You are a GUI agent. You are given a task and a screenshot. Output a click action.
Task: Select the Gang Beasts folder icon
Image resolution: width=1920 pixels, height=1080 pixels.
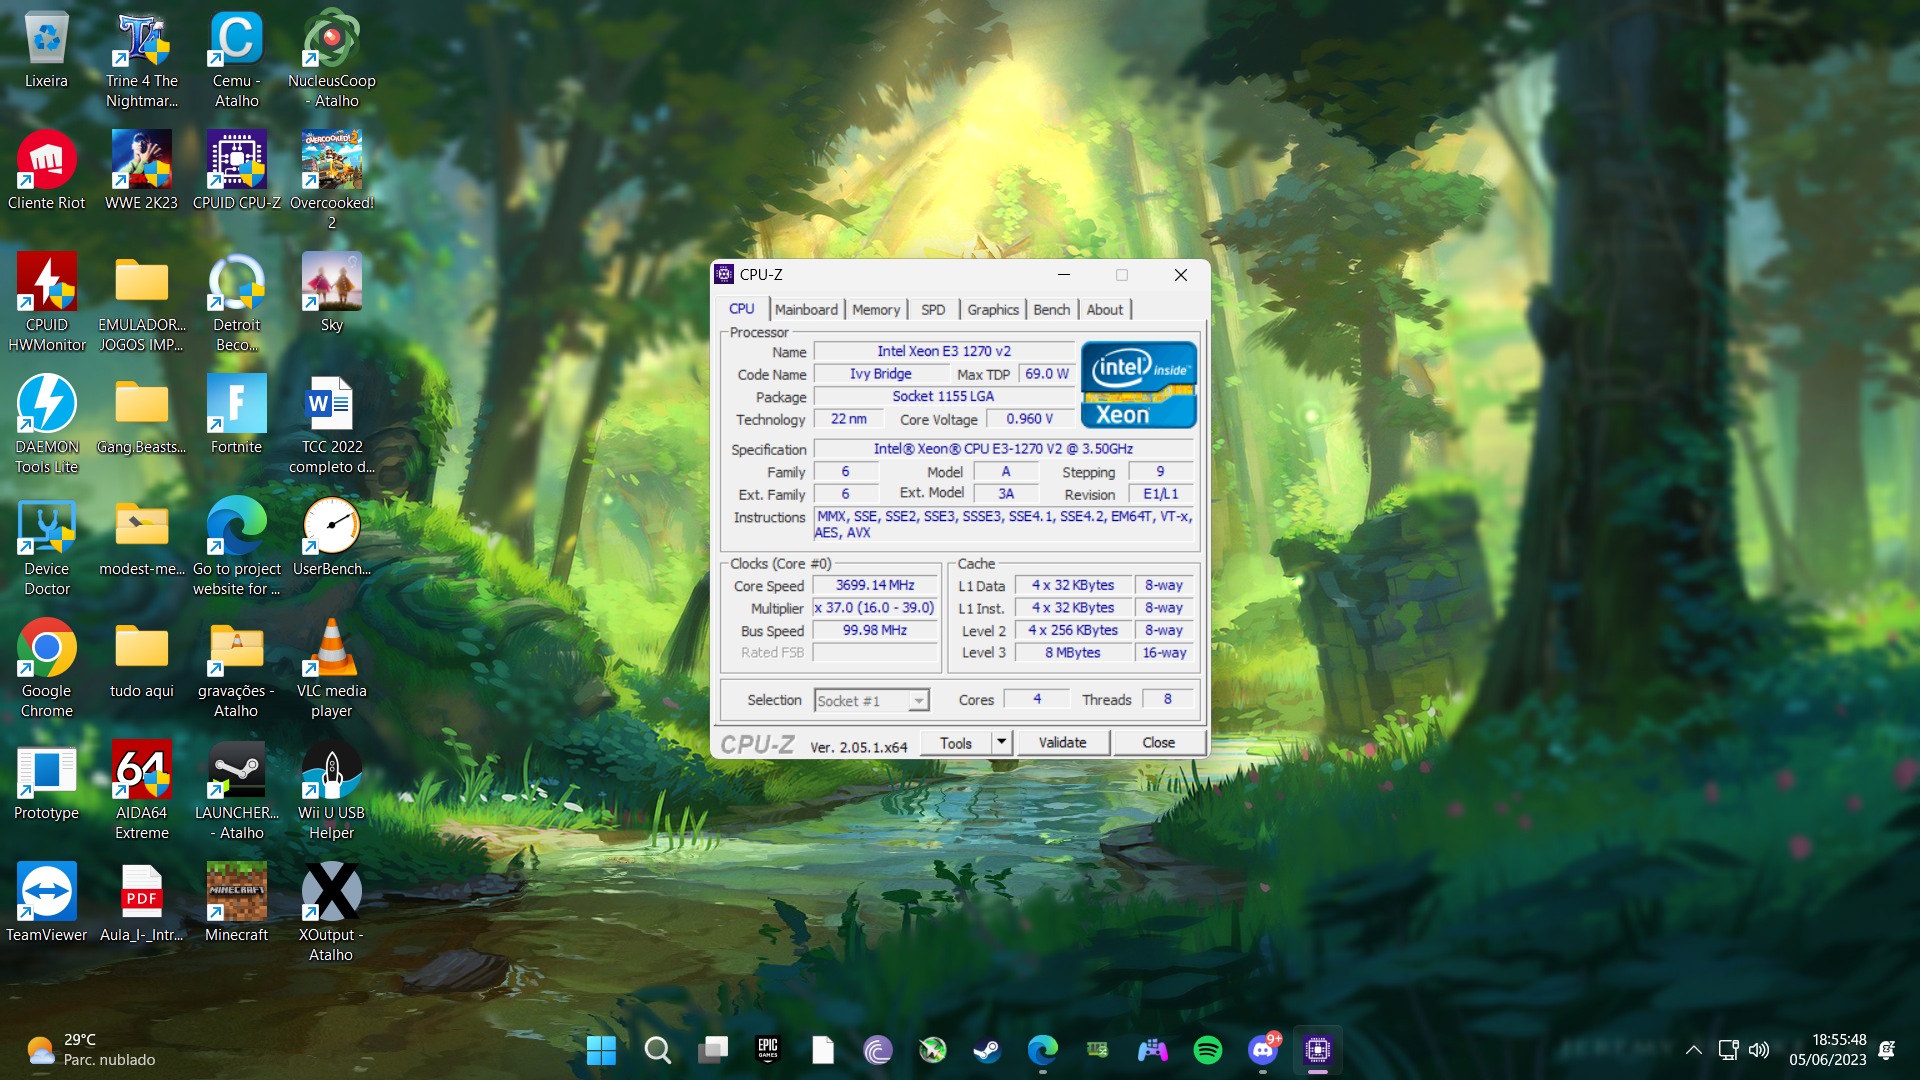(x=142, y=416)
